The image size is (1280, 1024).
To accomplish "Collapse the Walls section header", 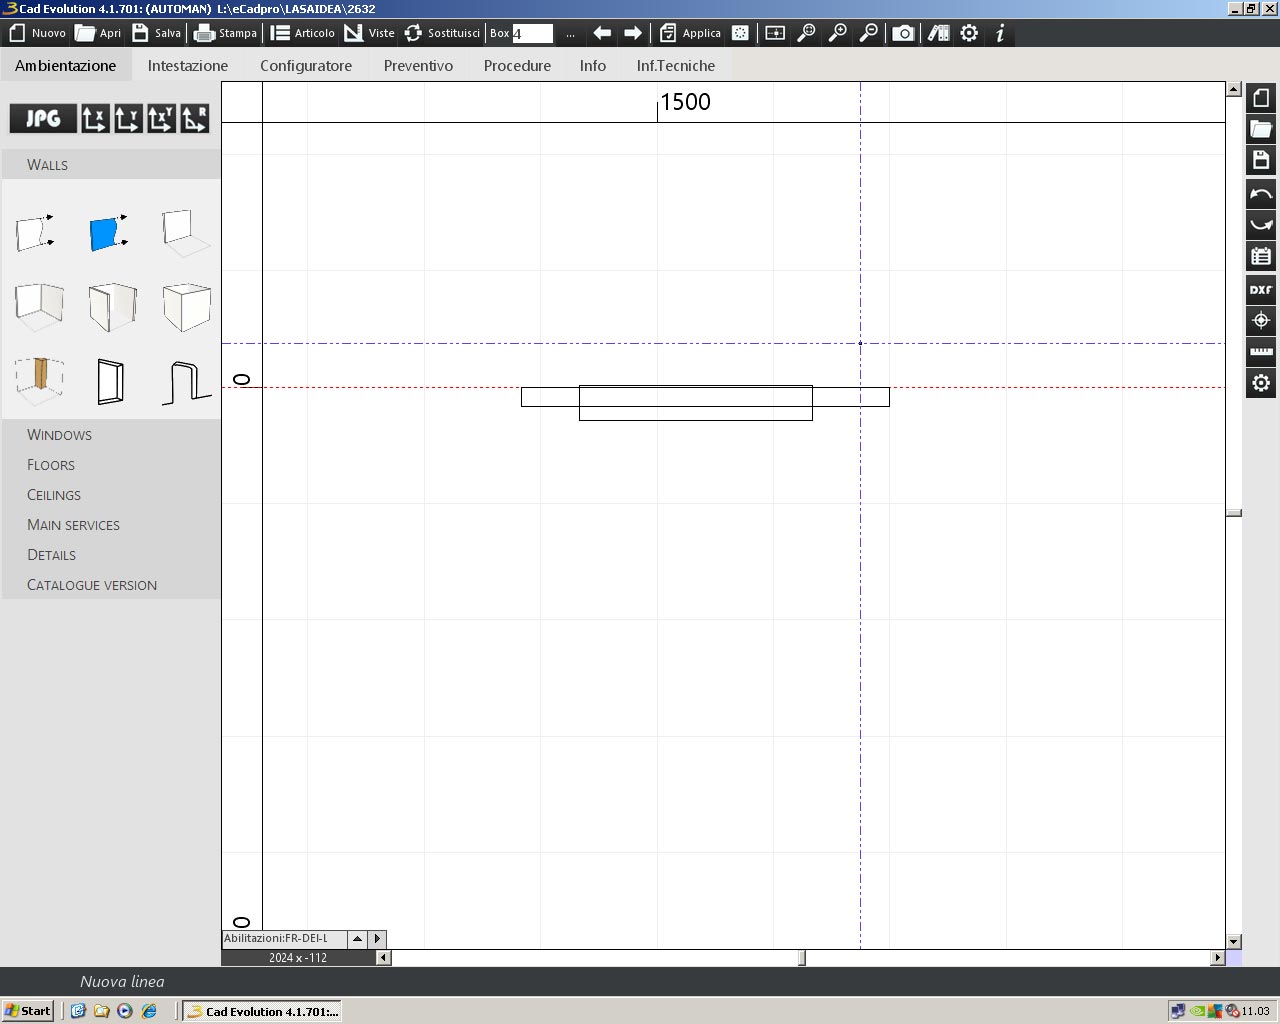I will [111, 164].
